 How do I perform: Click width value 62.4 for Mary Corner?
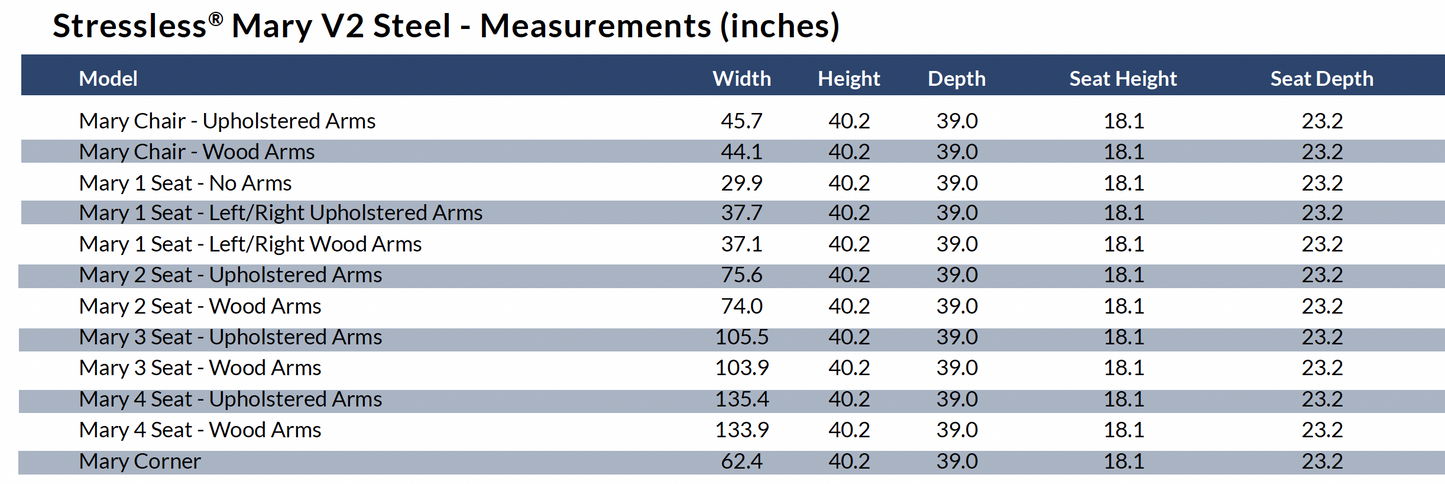point(741,461)
